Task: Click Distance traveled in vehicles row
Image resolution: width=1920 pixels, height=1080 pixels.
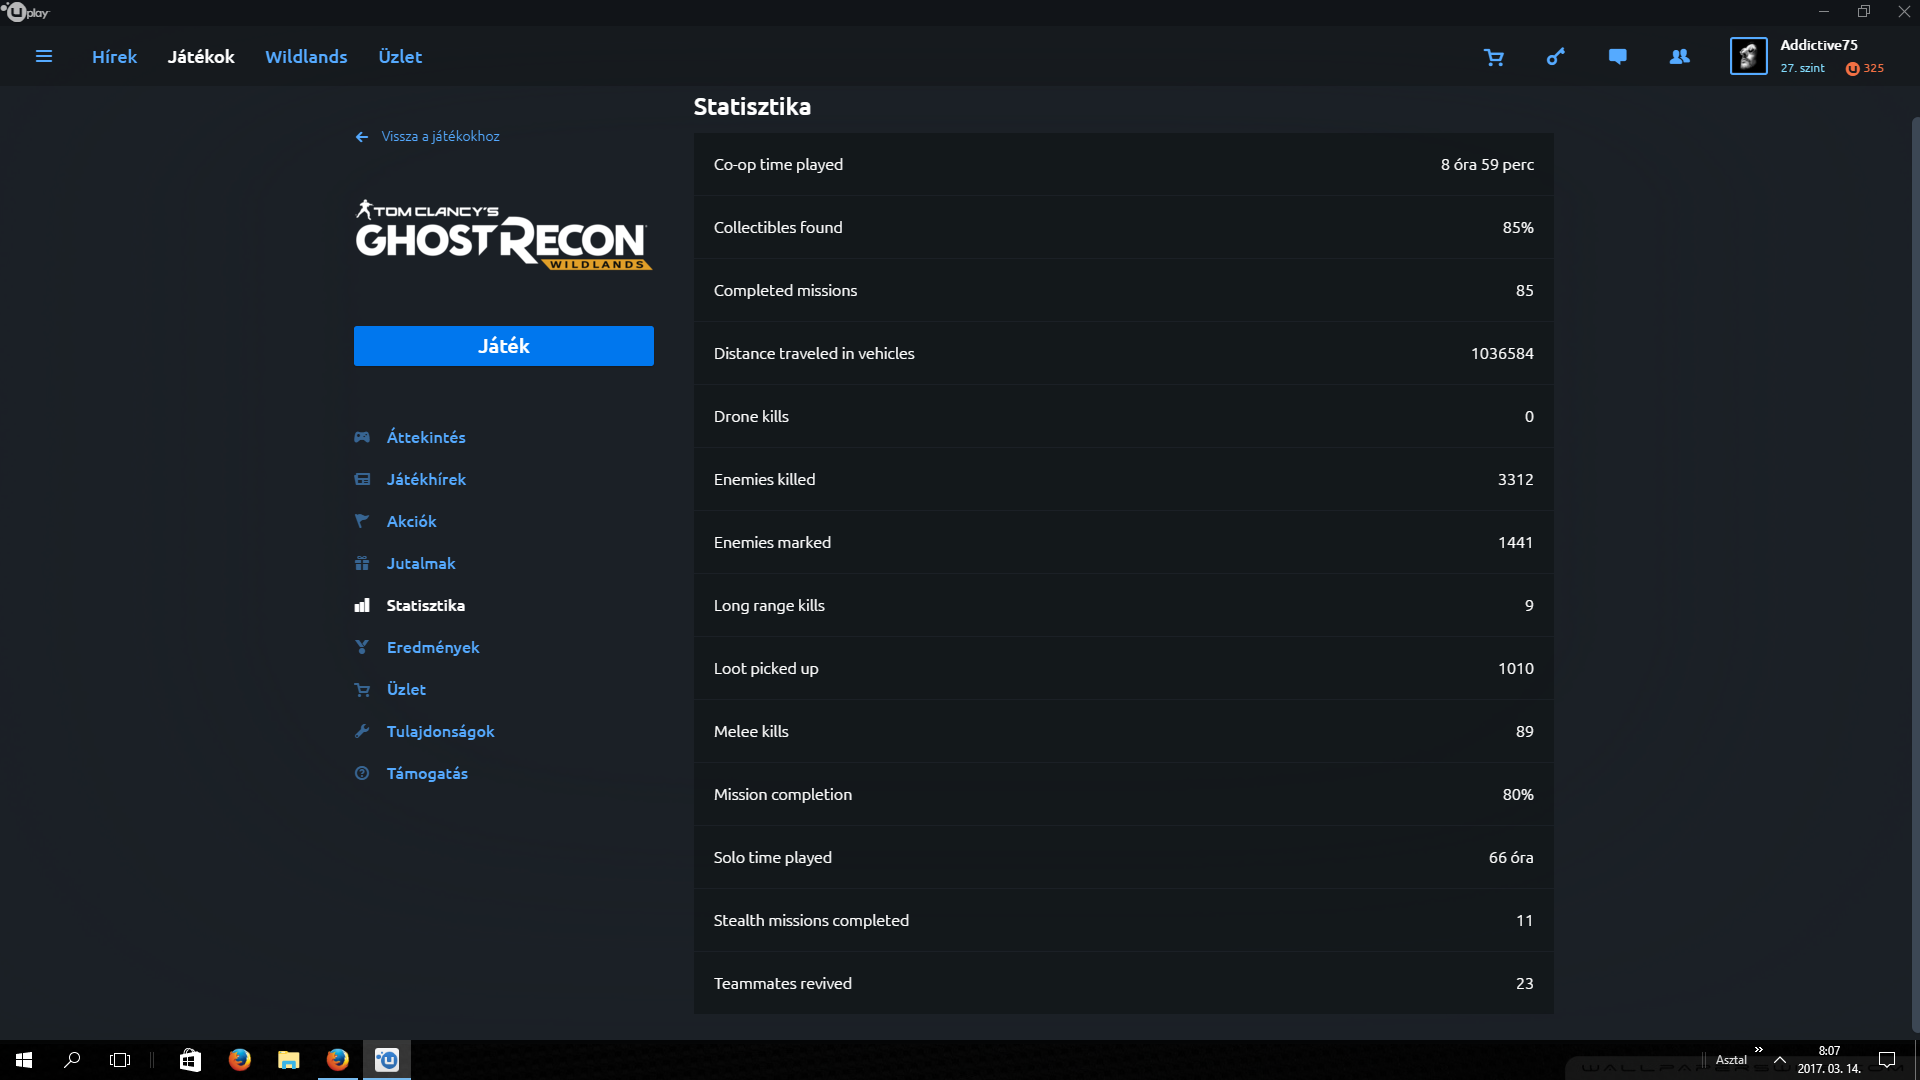Action: [x=1124, y=353]
